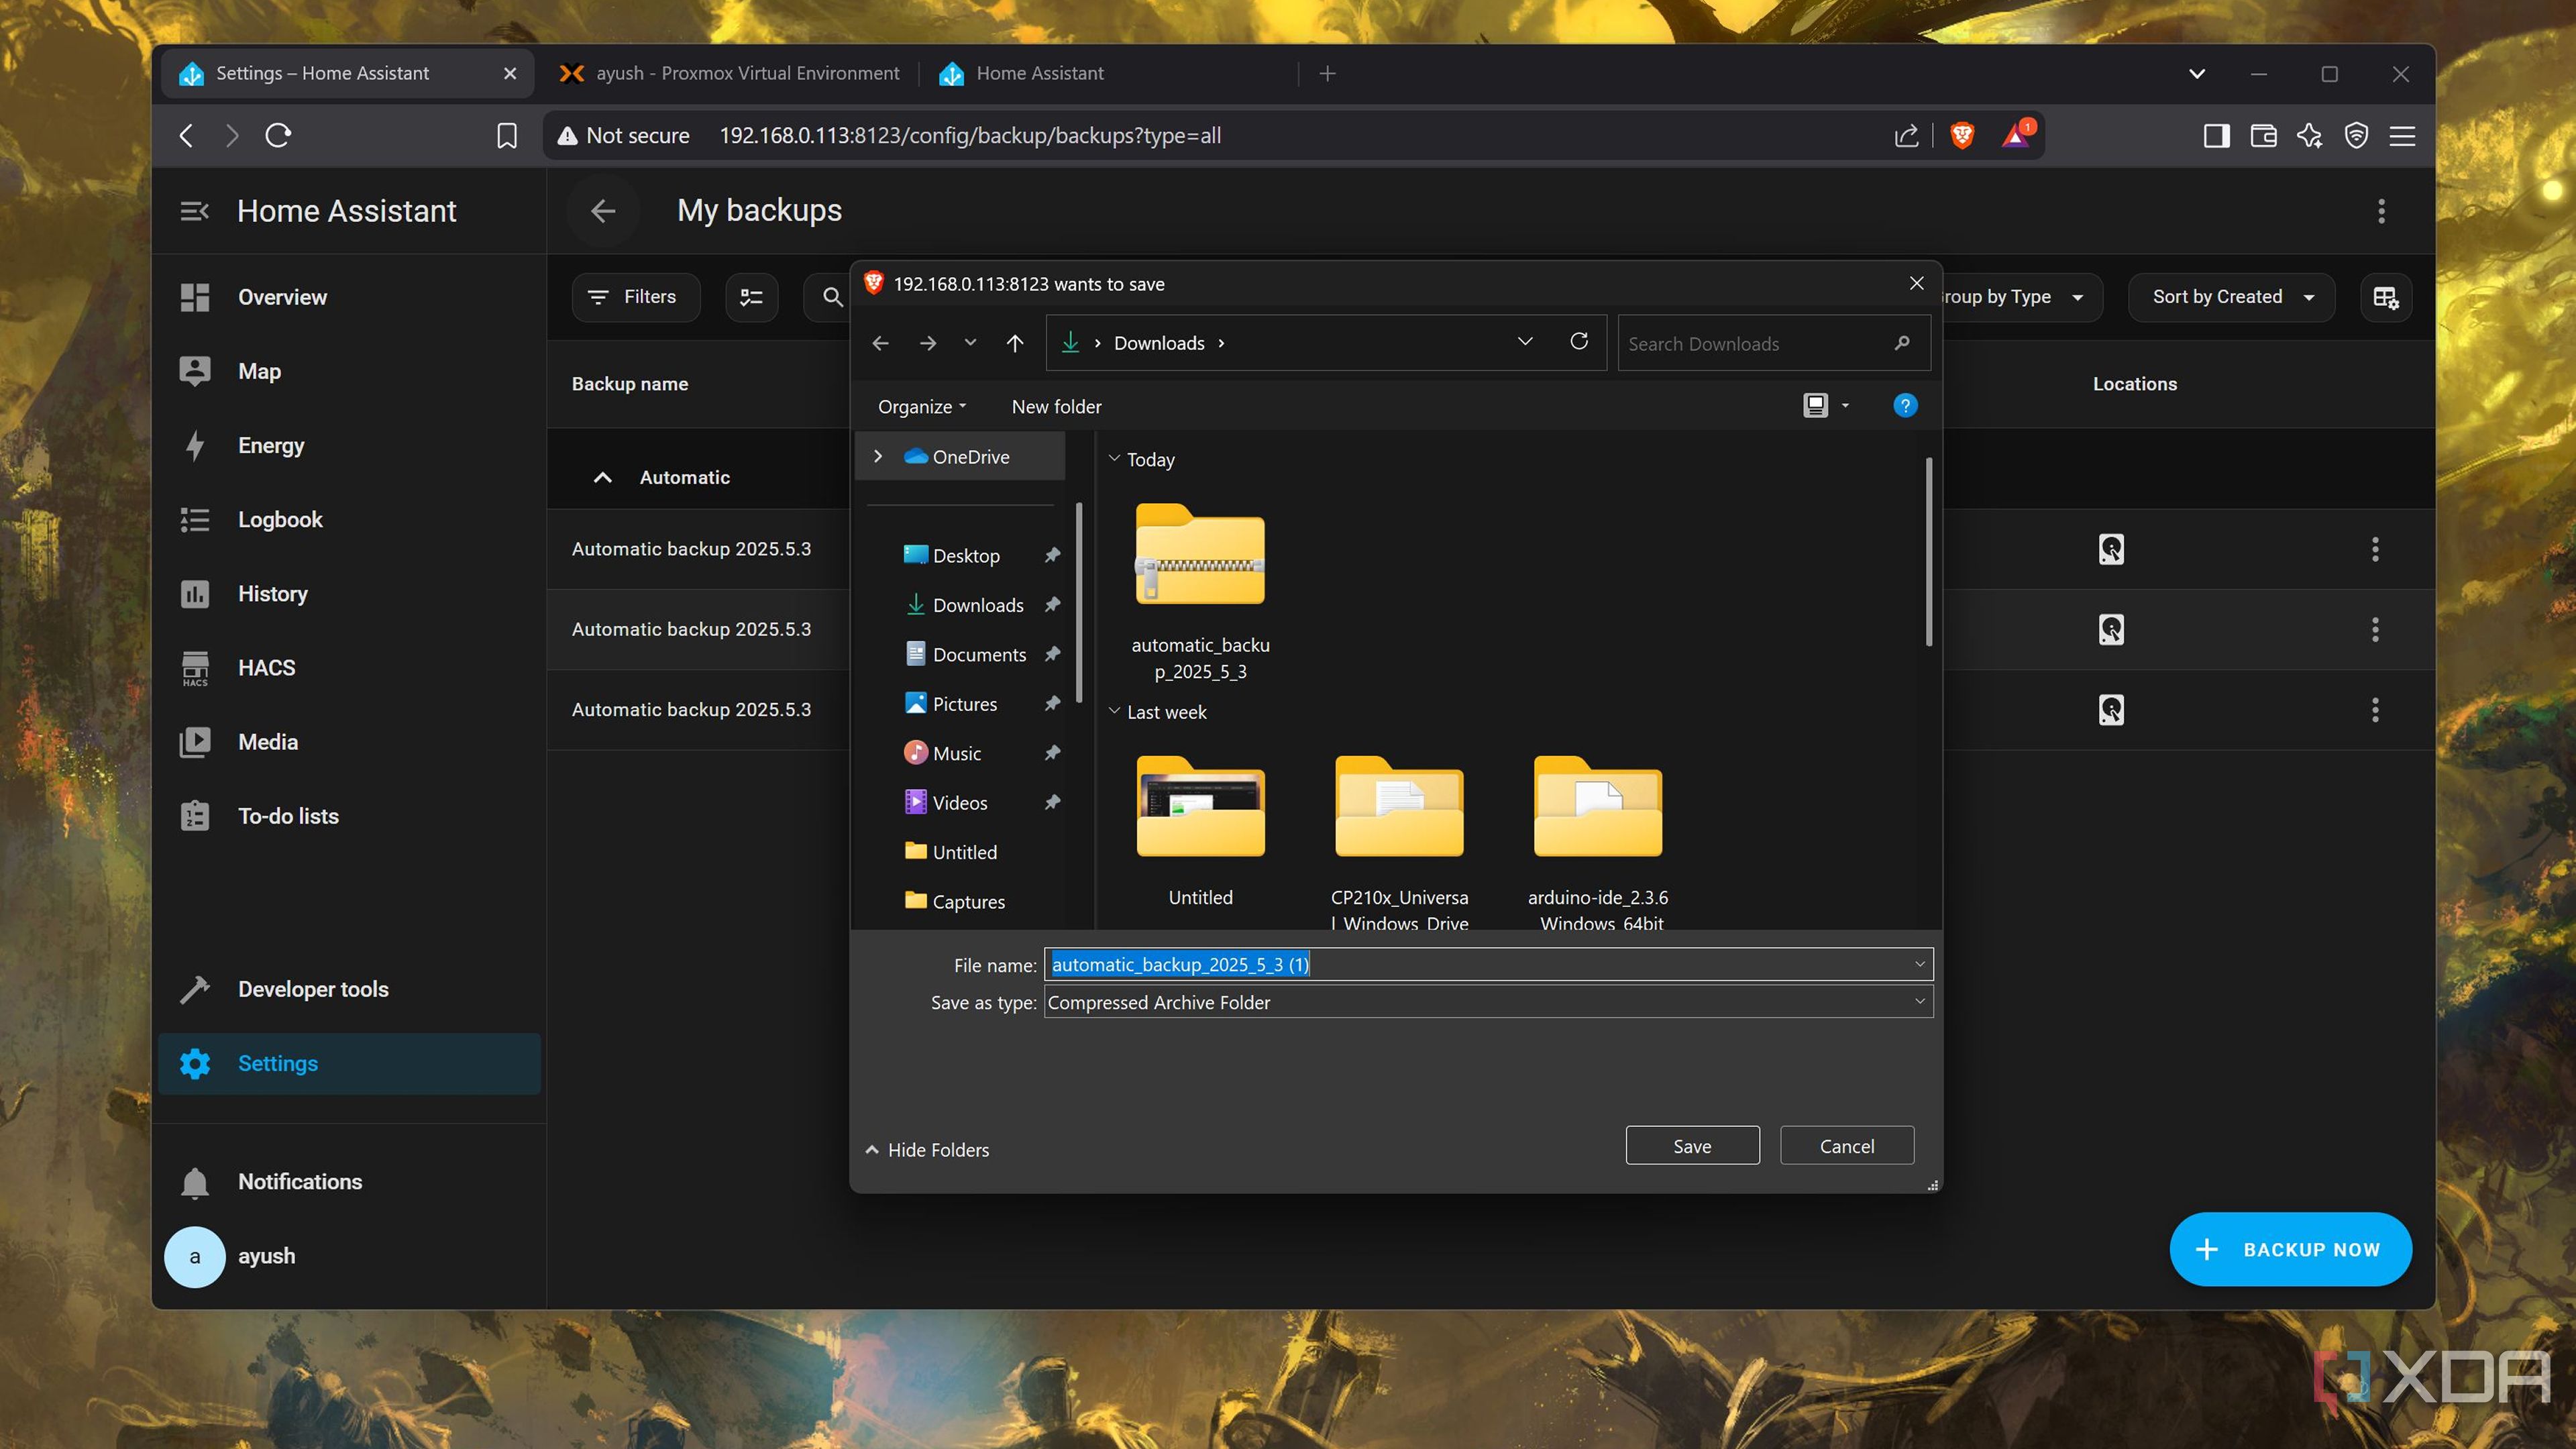Image resolution: width=2576 pixels, height=1449 pixels.
Task: Refresh the Downloads folder in dialog
Action: (1579, 342)
